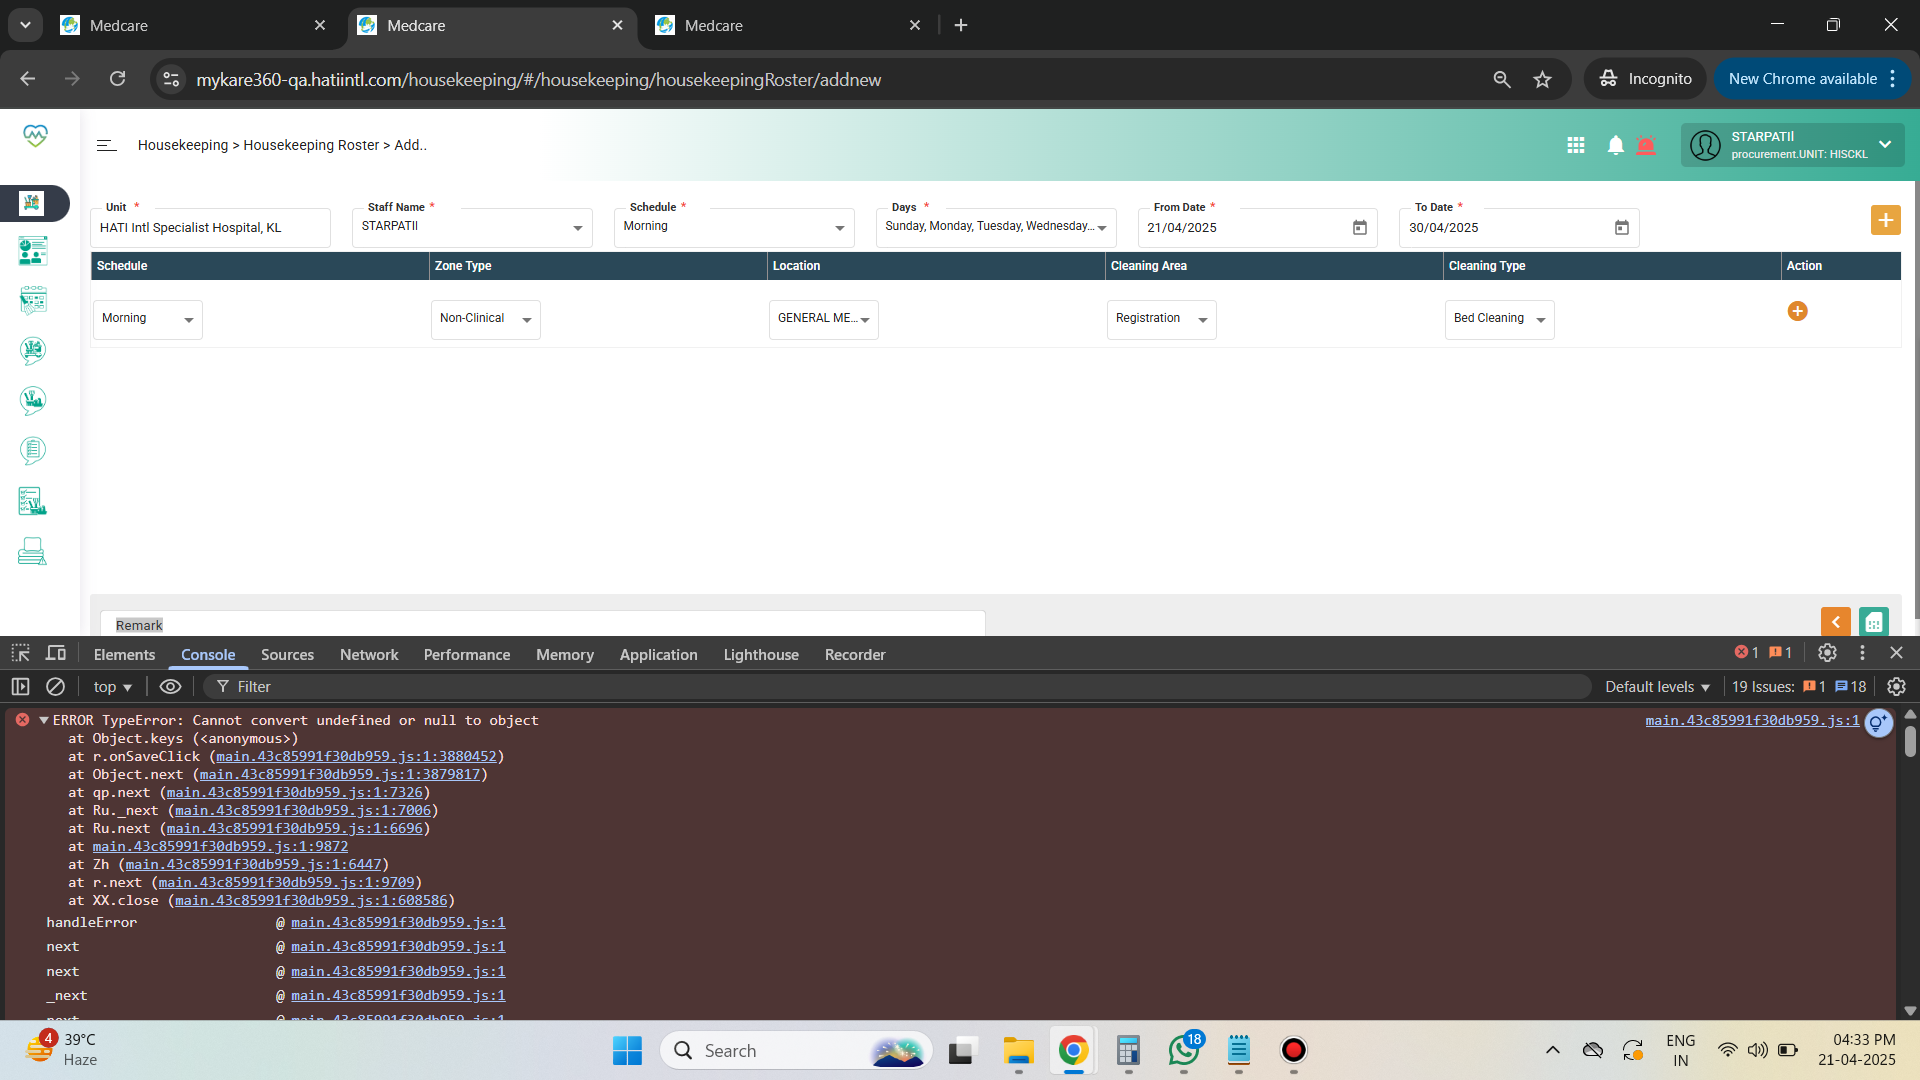Switch to the Network tab
The image size is (1920, 1080).
point(369,654)
